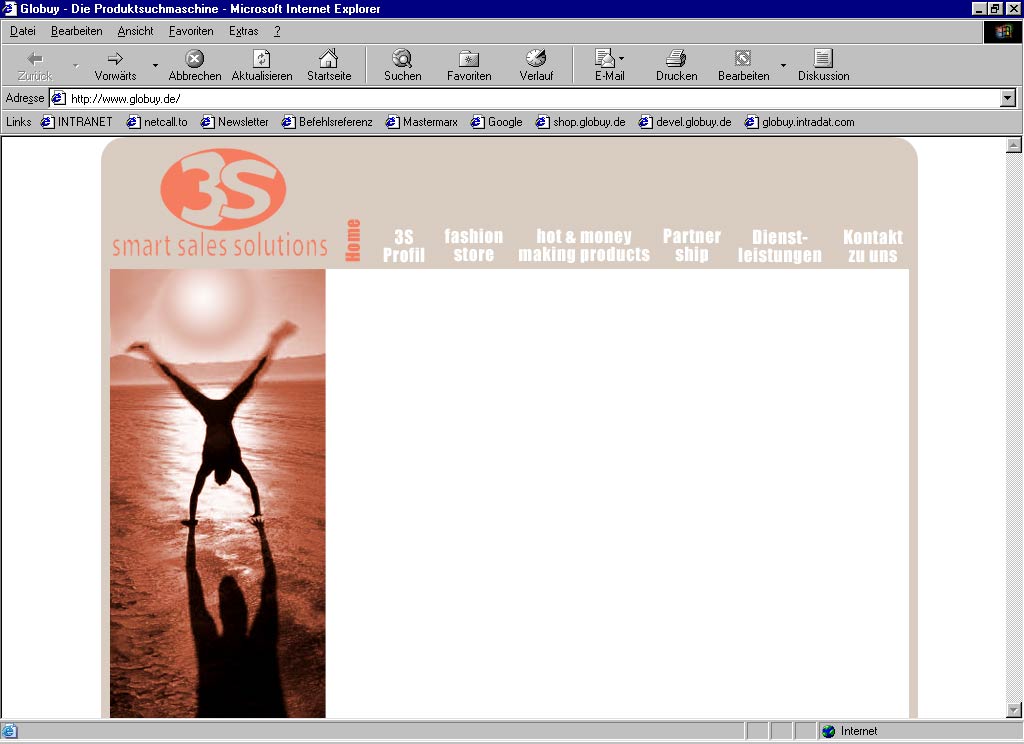Refresh the page with Aktualisieren
Image resolution: width=1024 pixels, height=744 pixels.
click(262, 65)
